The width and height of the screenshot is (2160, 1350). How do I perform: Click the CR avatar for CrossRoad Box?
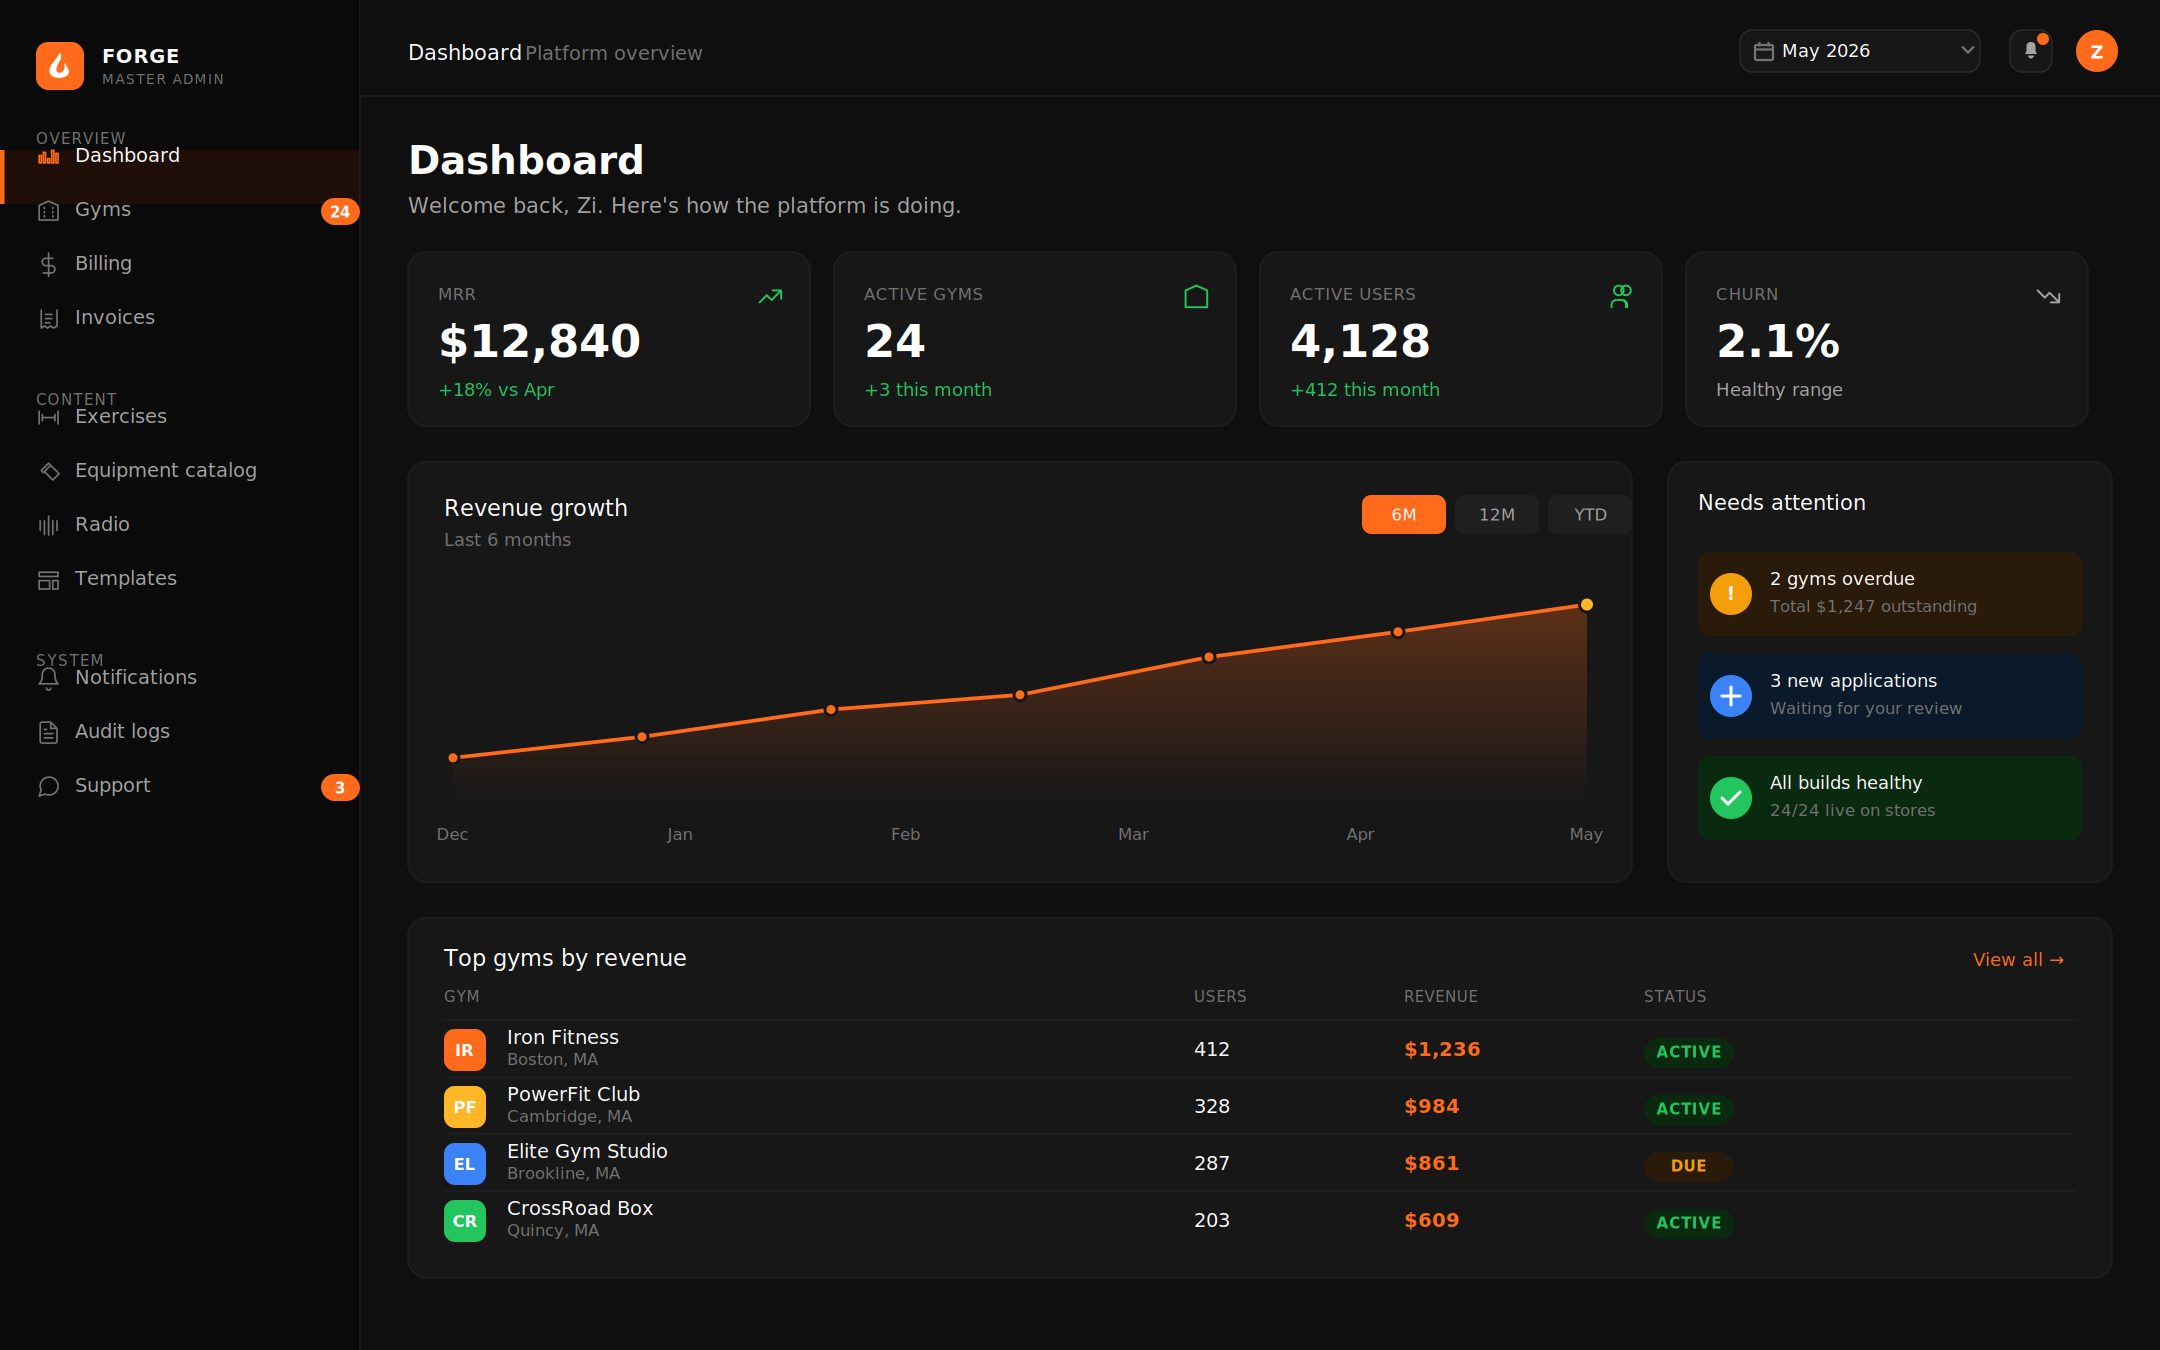point(465,1221)
